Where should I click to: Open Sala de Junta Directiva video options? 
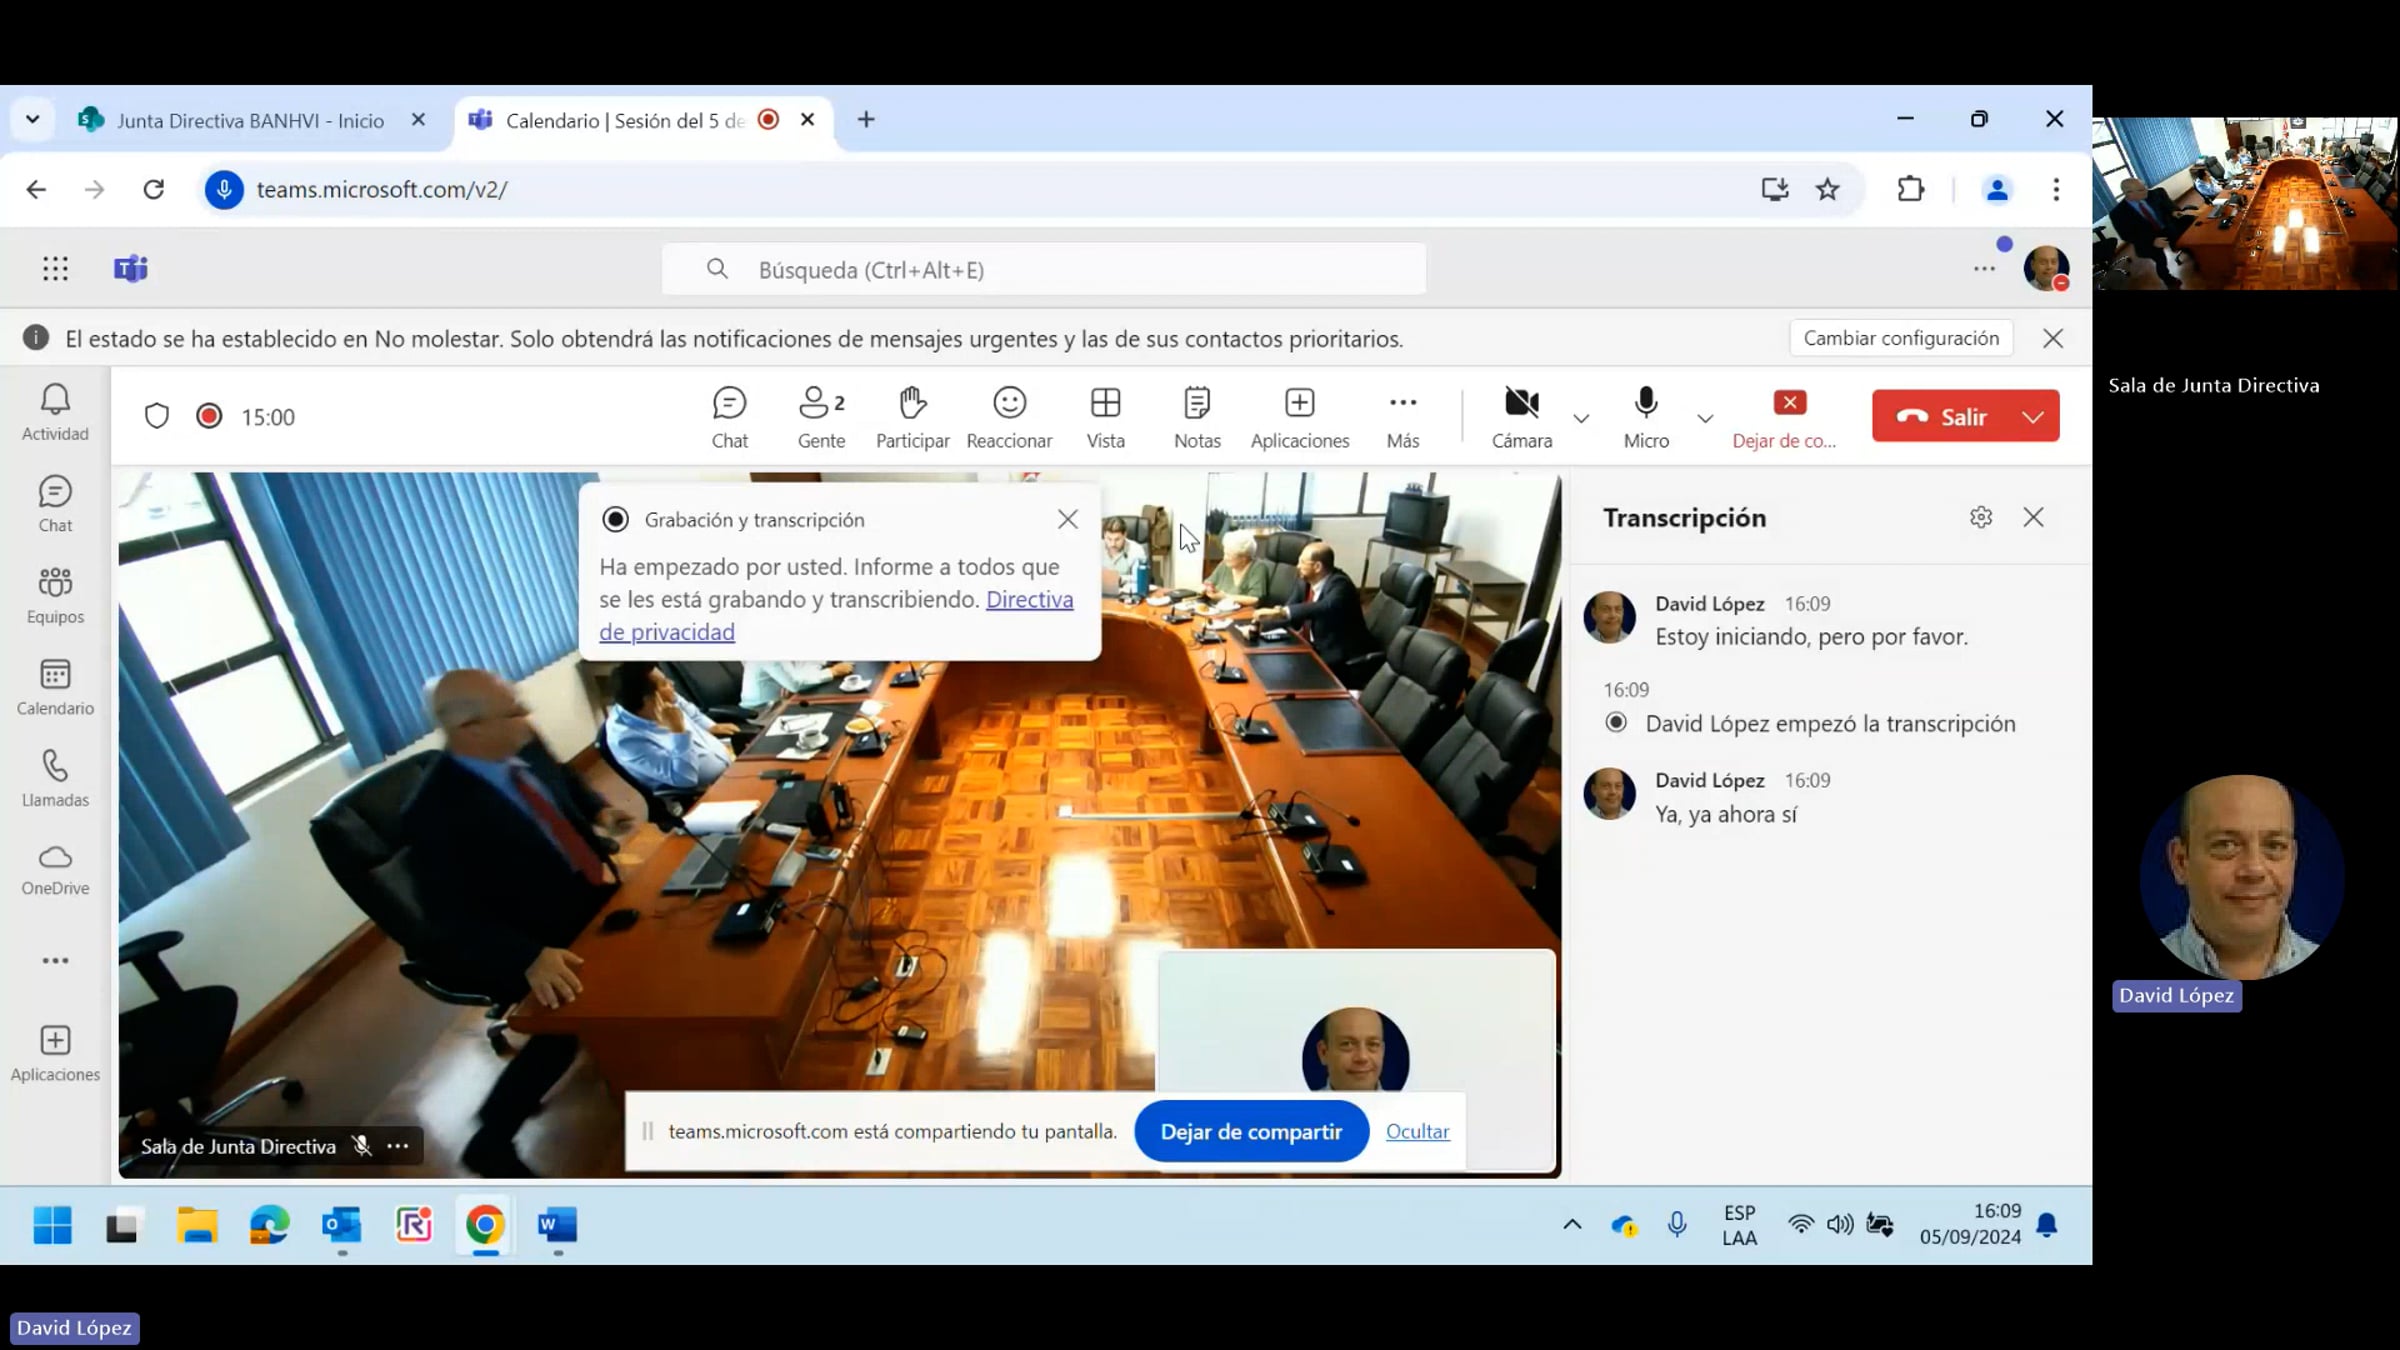pyautogui.click(x=398, y=1146)
